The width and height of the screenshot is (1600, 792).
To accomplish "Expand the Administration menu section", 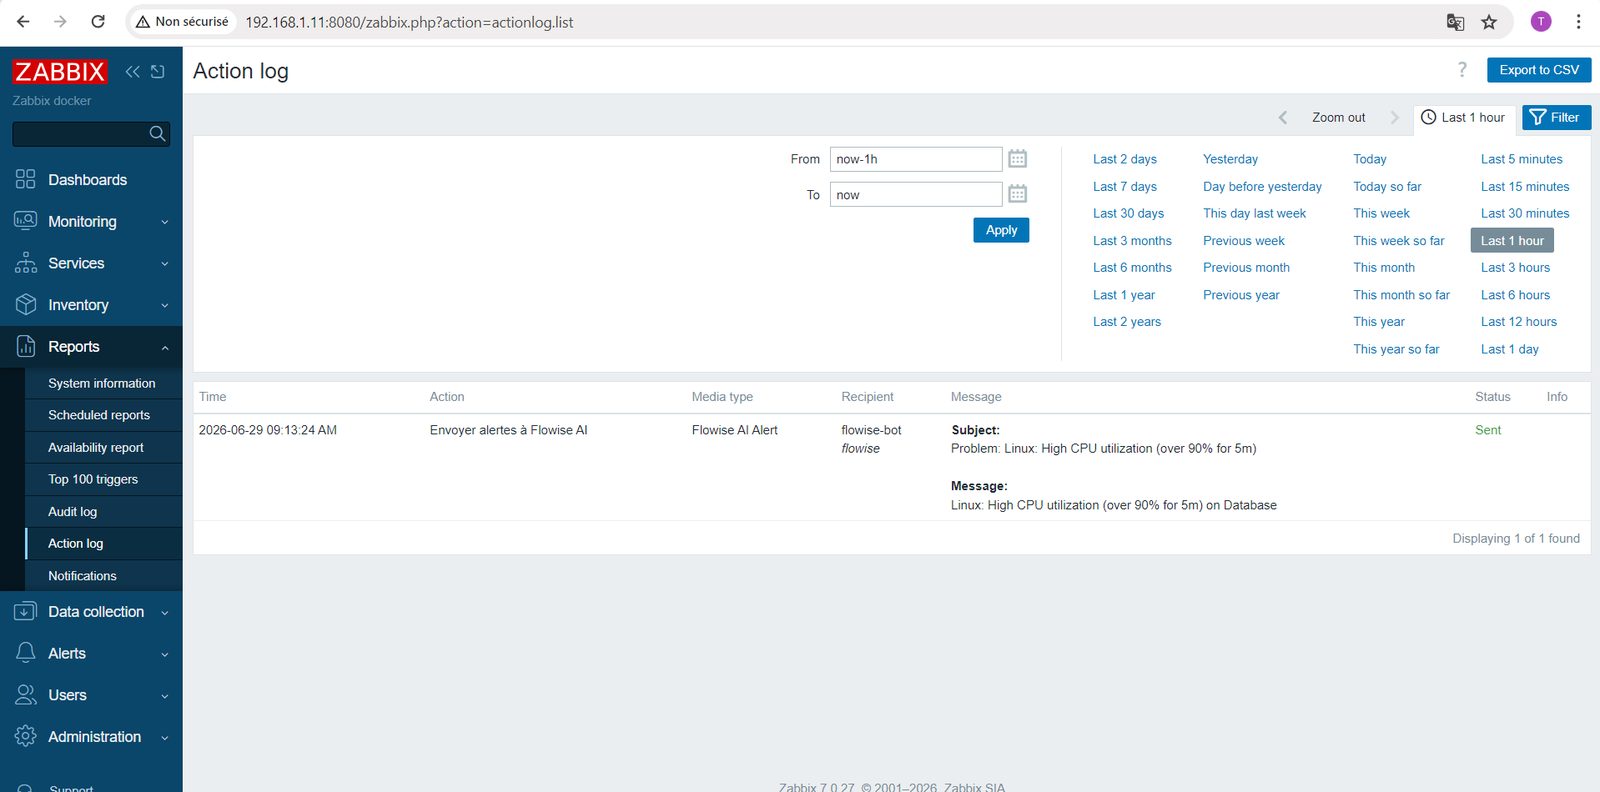I will click(91, 737).
